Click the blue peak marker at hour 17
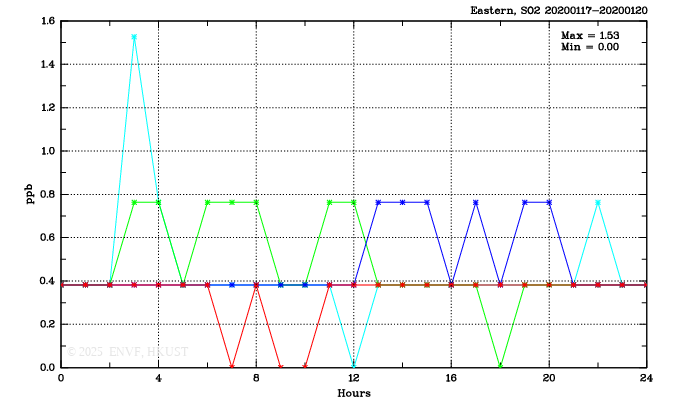The width and height of the screenshot is (674, 409). point(476,202)
